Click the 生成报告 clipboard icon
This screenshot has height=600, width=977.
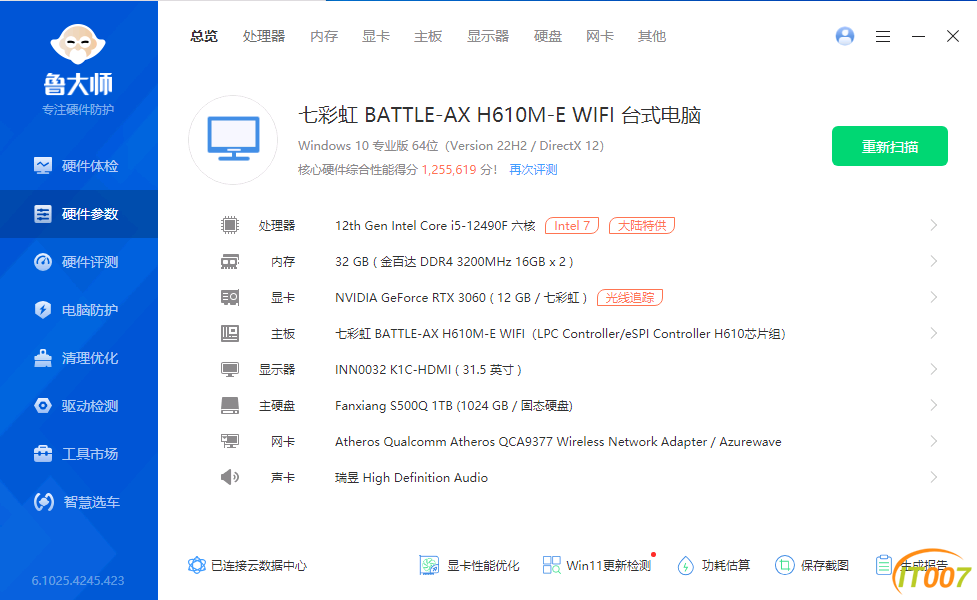[884, 565]
